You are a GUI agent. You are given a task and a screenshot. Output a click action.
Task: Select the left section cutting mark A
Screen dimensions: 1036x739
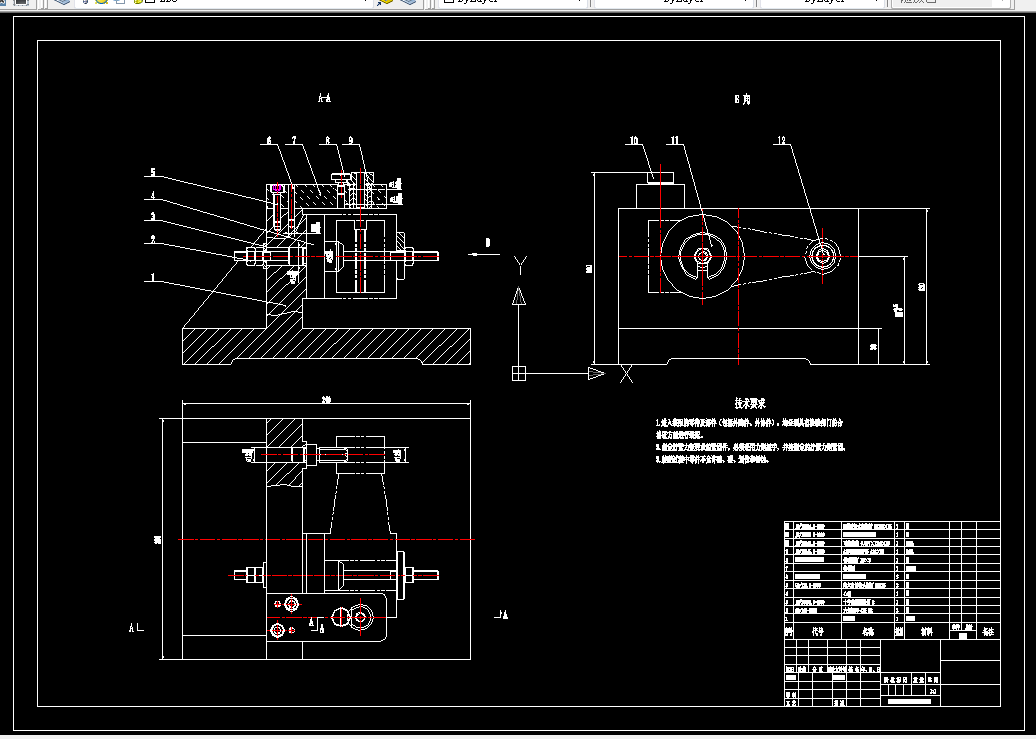point(135,628)
